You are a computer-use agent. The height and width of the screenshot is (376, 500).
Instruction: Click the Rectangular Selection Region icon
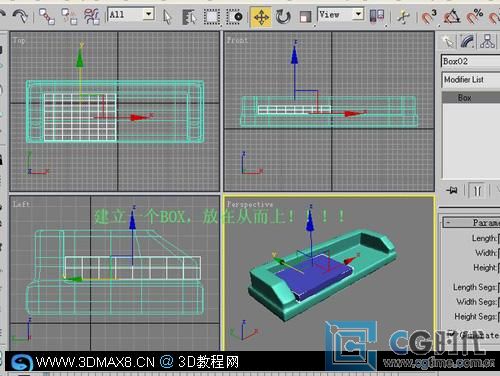(212, 17)
